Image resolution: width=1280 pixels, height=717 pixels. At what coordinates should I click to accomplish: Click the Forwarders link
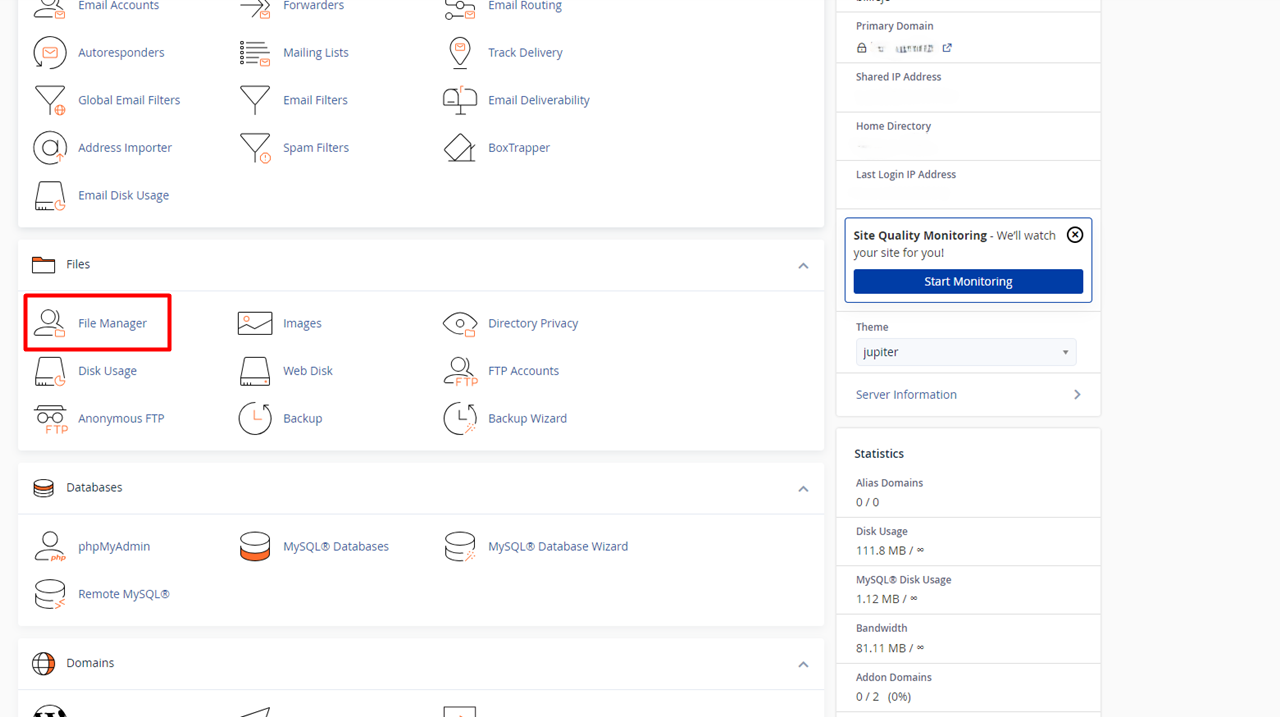[313, 6]
